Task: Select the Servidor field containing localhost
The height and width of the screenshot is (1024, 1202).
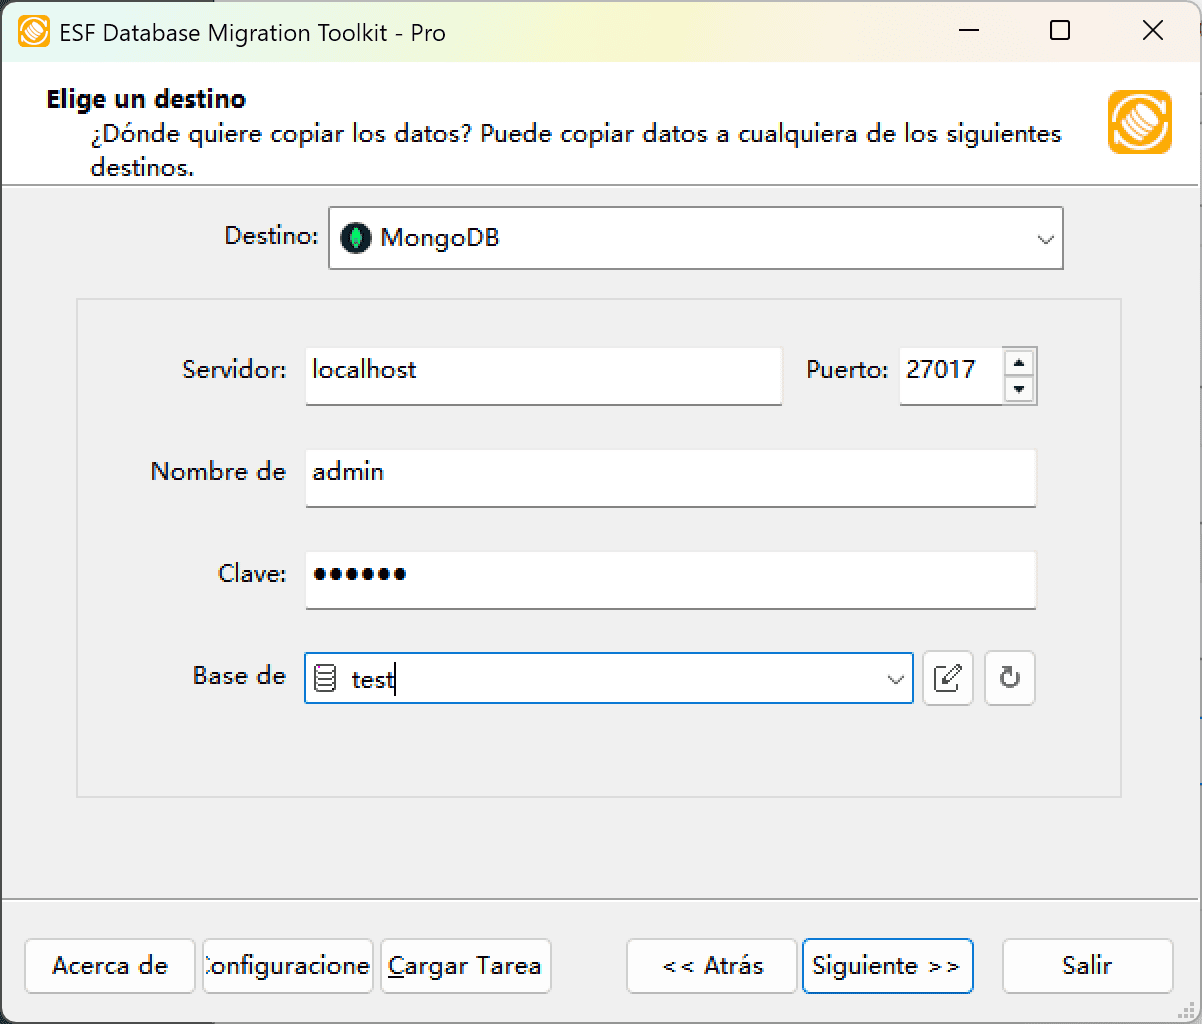Action: (x=543, y=376)
